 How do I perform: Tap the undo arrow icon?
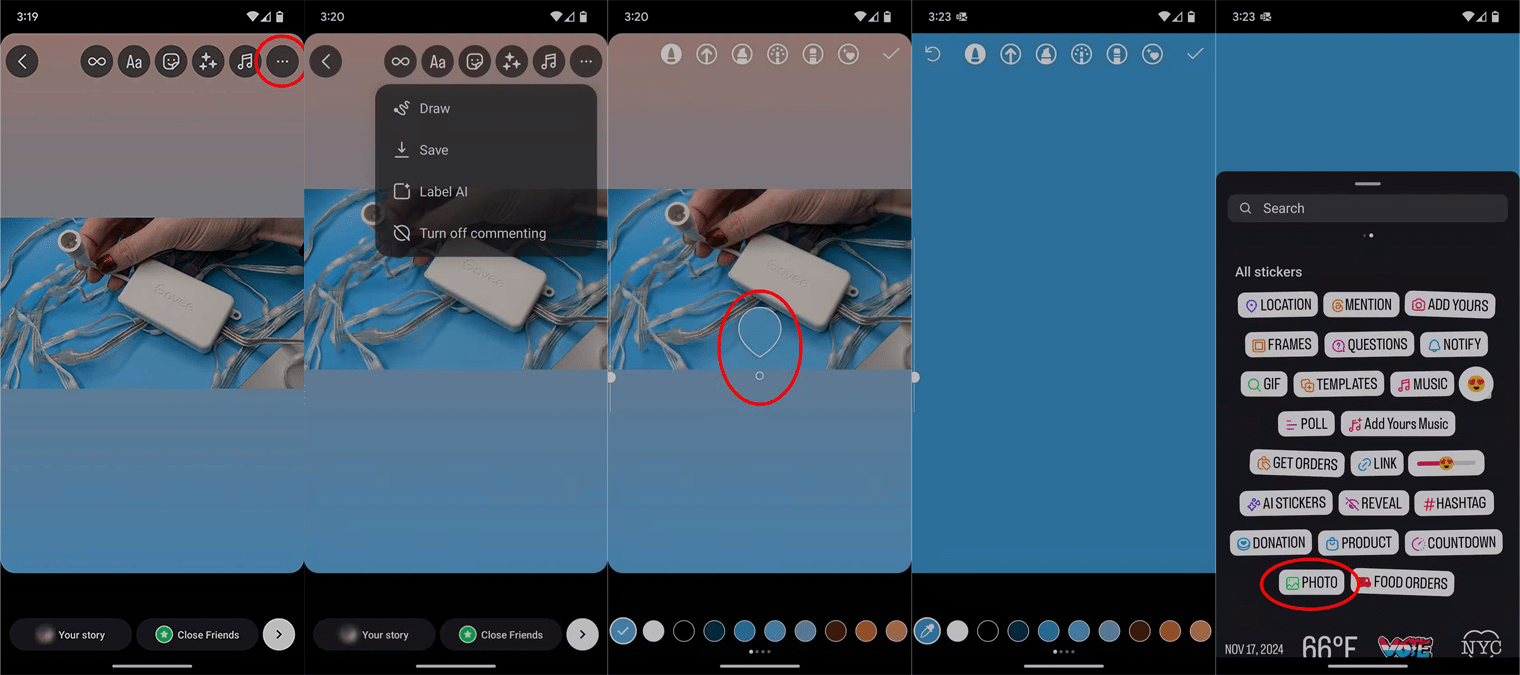(933, 54)
